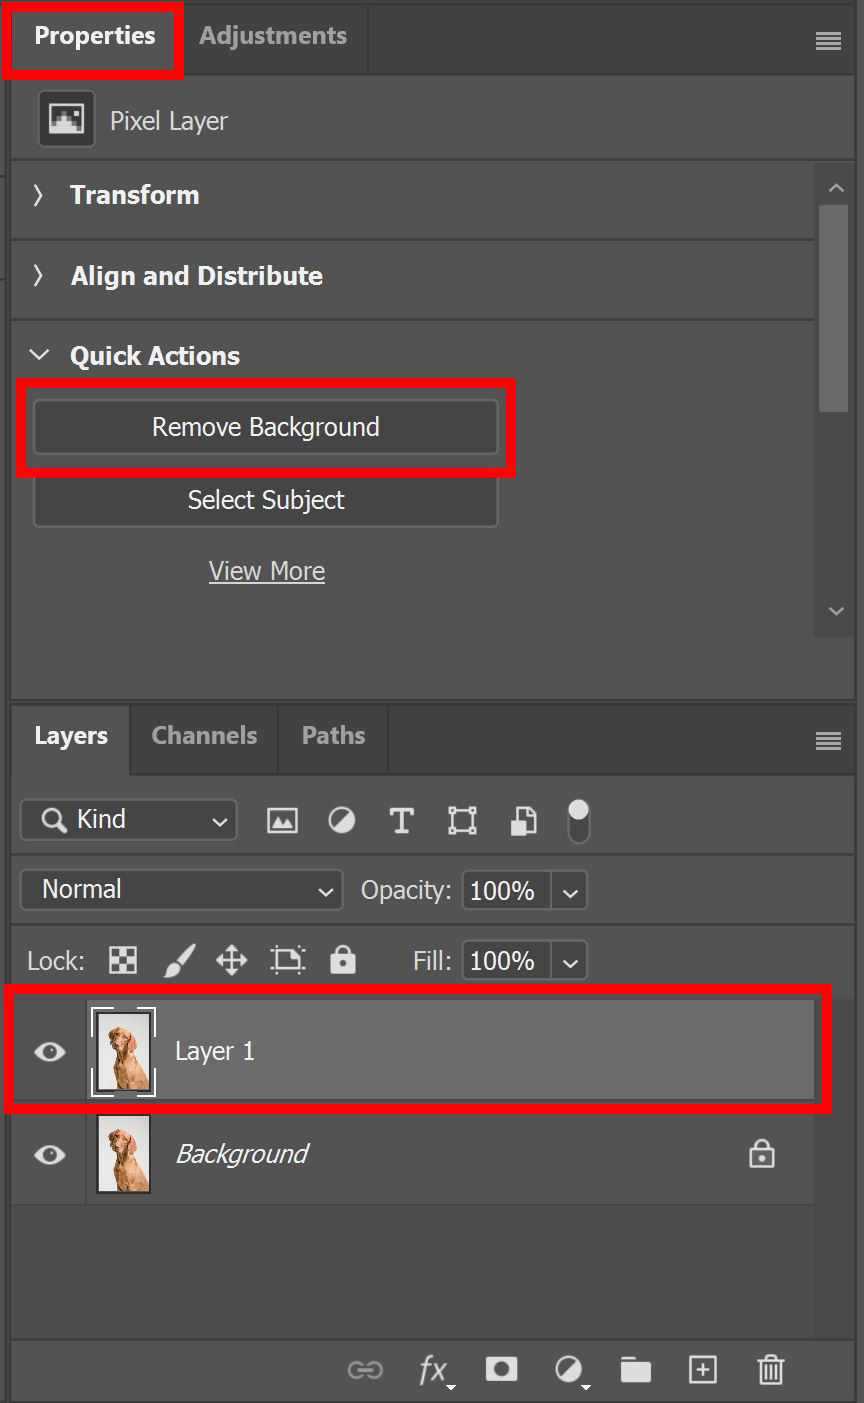Screen dimensions: 864x1403
Task: Open the Adjustments tab
Action: [272, 35]
